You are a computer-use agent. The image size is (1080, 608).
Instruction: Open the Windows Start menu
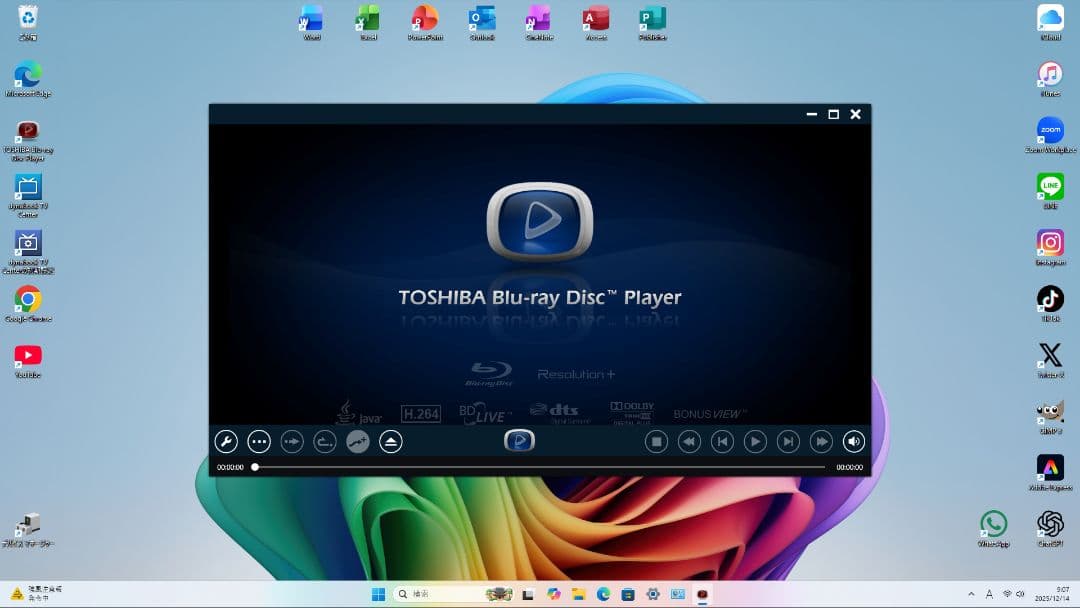click(x=378, y=593)
